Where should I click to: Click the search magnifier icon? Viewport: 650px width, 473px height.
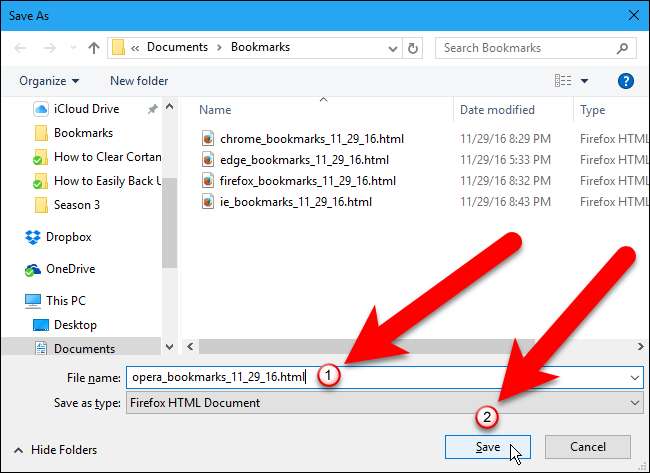click(x=622, y=48)
